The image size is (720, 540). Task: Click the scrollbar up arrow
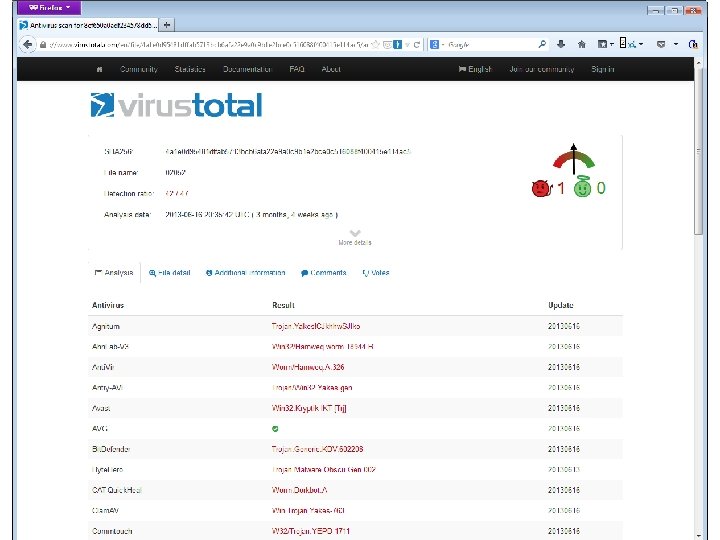pos(698,62)
